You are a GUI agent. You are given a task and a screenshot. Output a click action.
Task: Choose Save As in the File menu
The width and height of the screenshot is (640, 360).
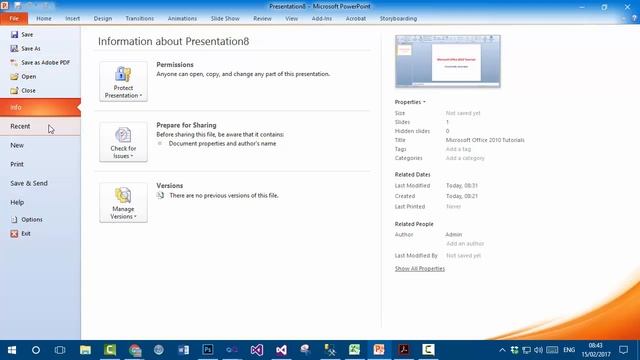pyautogui.click(x=31, y=49)
